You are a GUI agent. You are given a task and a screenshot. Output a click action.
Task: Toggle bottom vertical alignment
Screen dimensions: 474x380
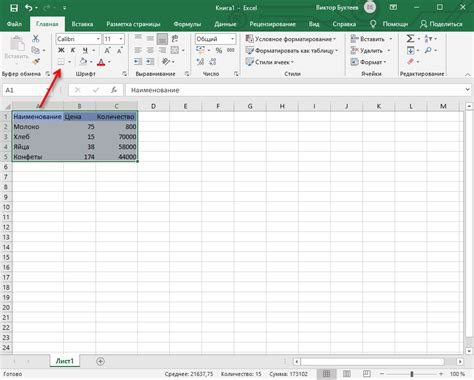point(162,39)
